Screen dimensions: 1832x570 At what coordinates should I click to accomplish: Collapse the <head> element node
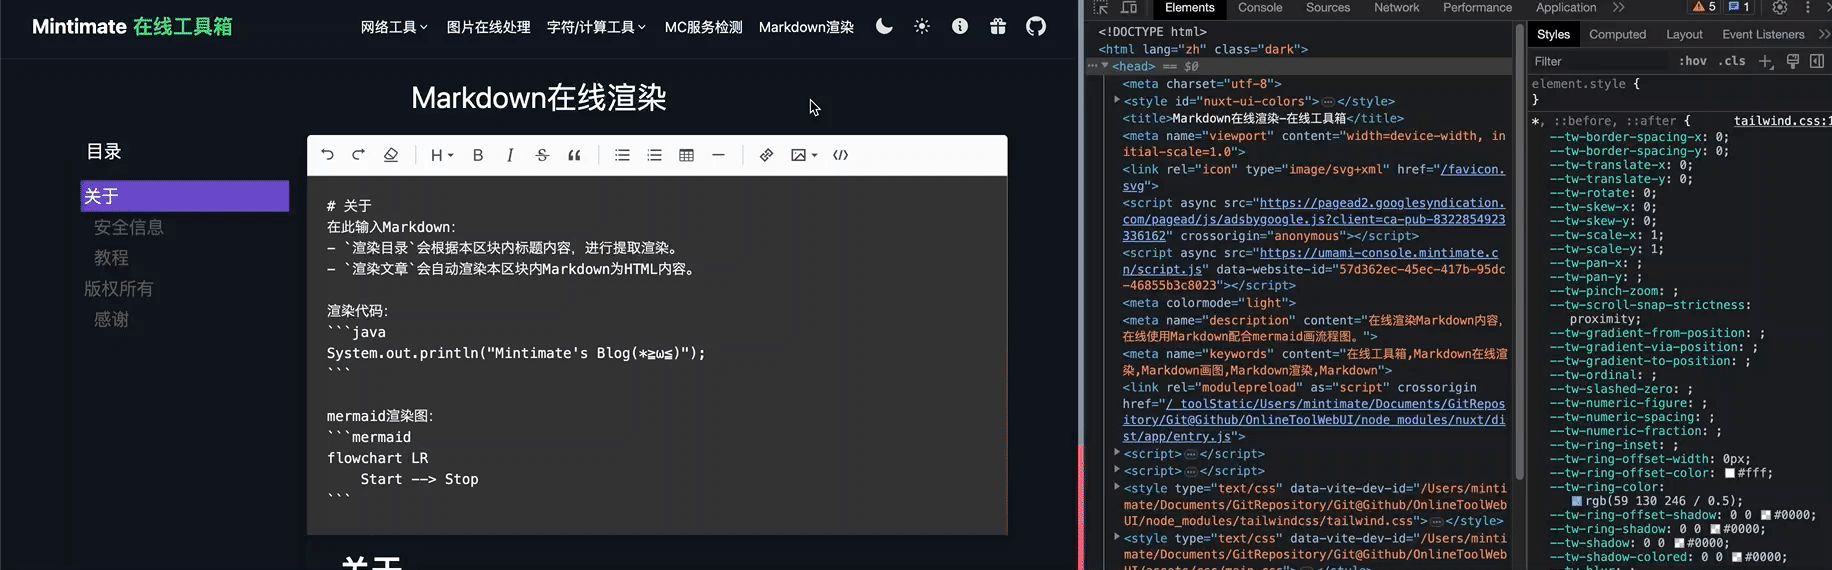pyautogui.click(x=1105, y=66)
